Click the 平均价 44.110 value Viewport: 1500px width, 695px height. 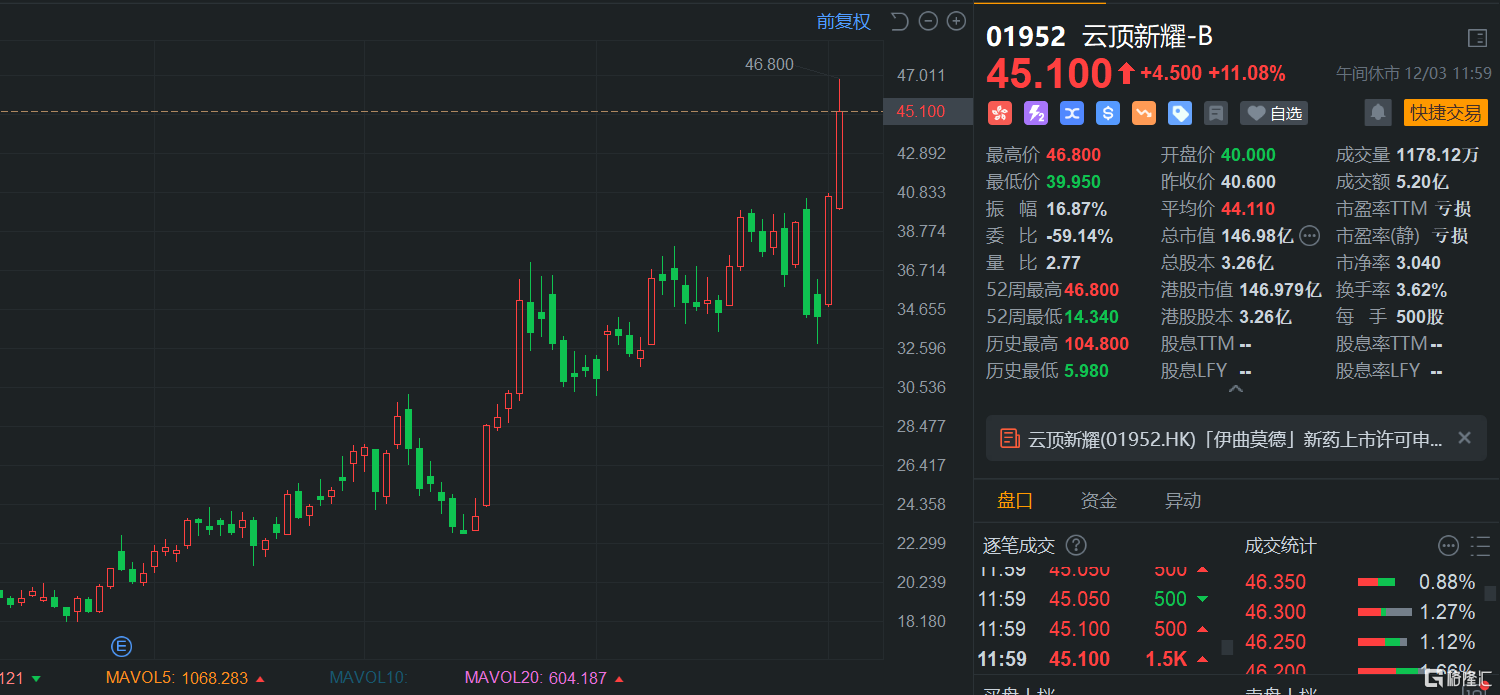coord(1248,209)
